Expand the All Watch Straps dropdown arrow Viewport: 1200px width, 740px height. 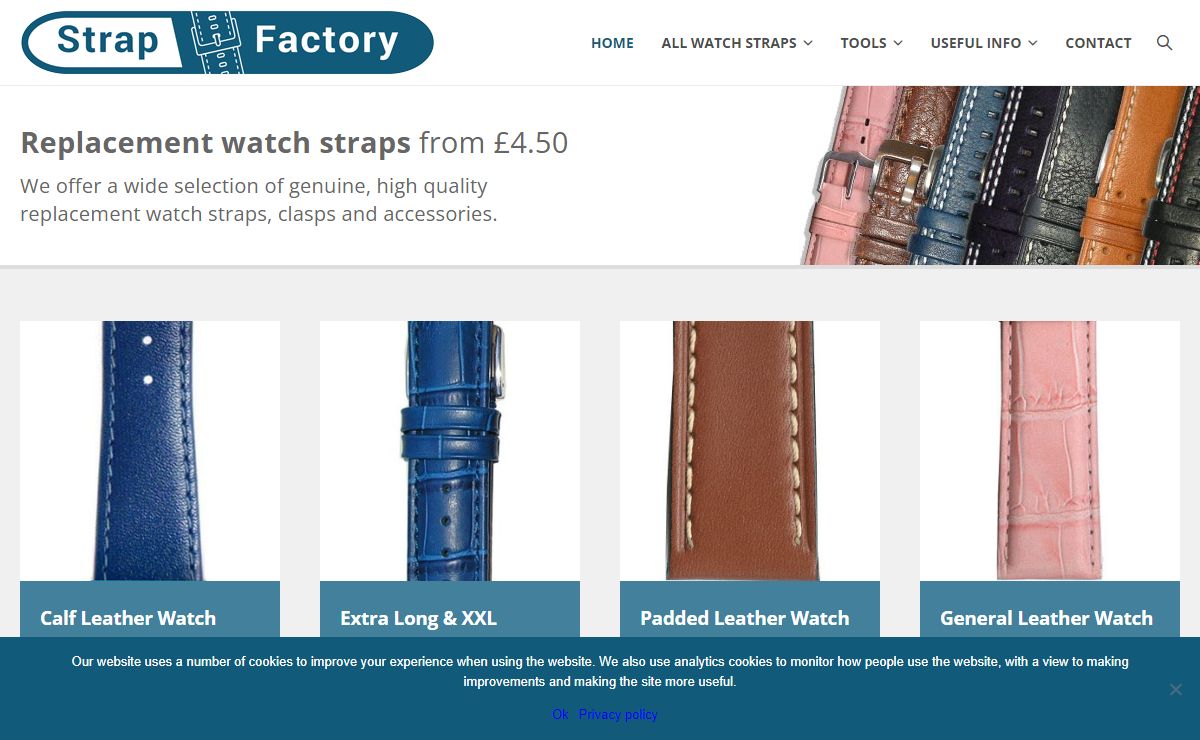point(808,43)
